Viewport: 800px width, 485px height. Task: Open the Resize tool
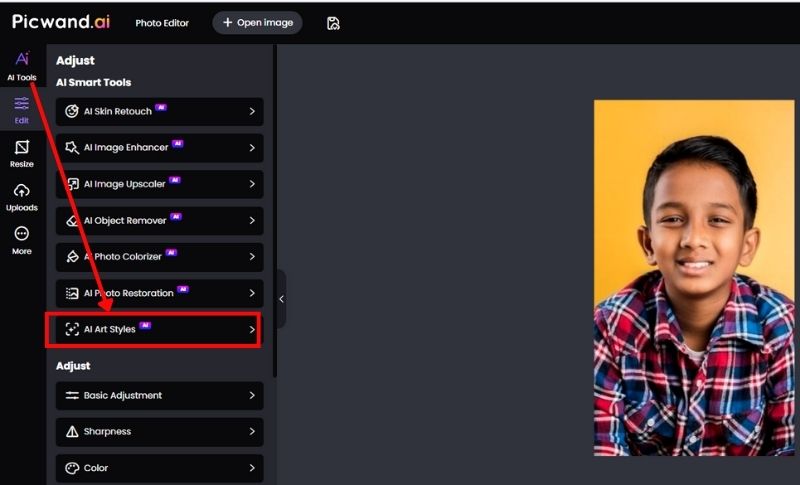pyautogui.click(x=21, y=153)
